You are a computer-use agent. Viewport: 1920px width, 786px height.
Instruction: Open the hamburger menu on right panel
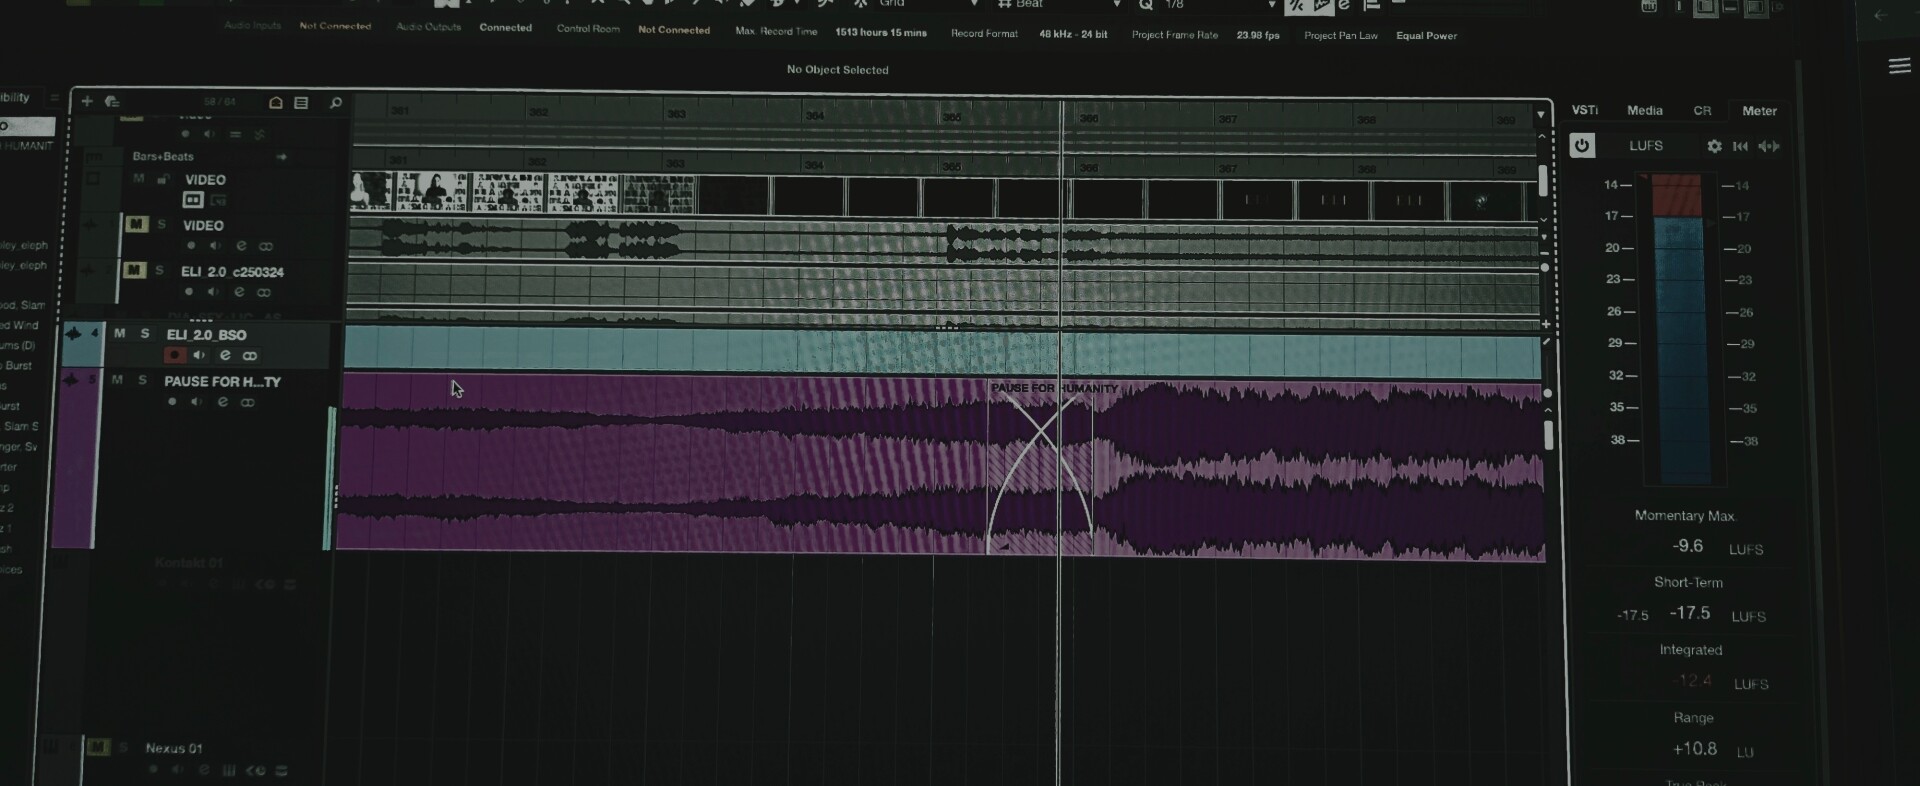[1899, 66]
